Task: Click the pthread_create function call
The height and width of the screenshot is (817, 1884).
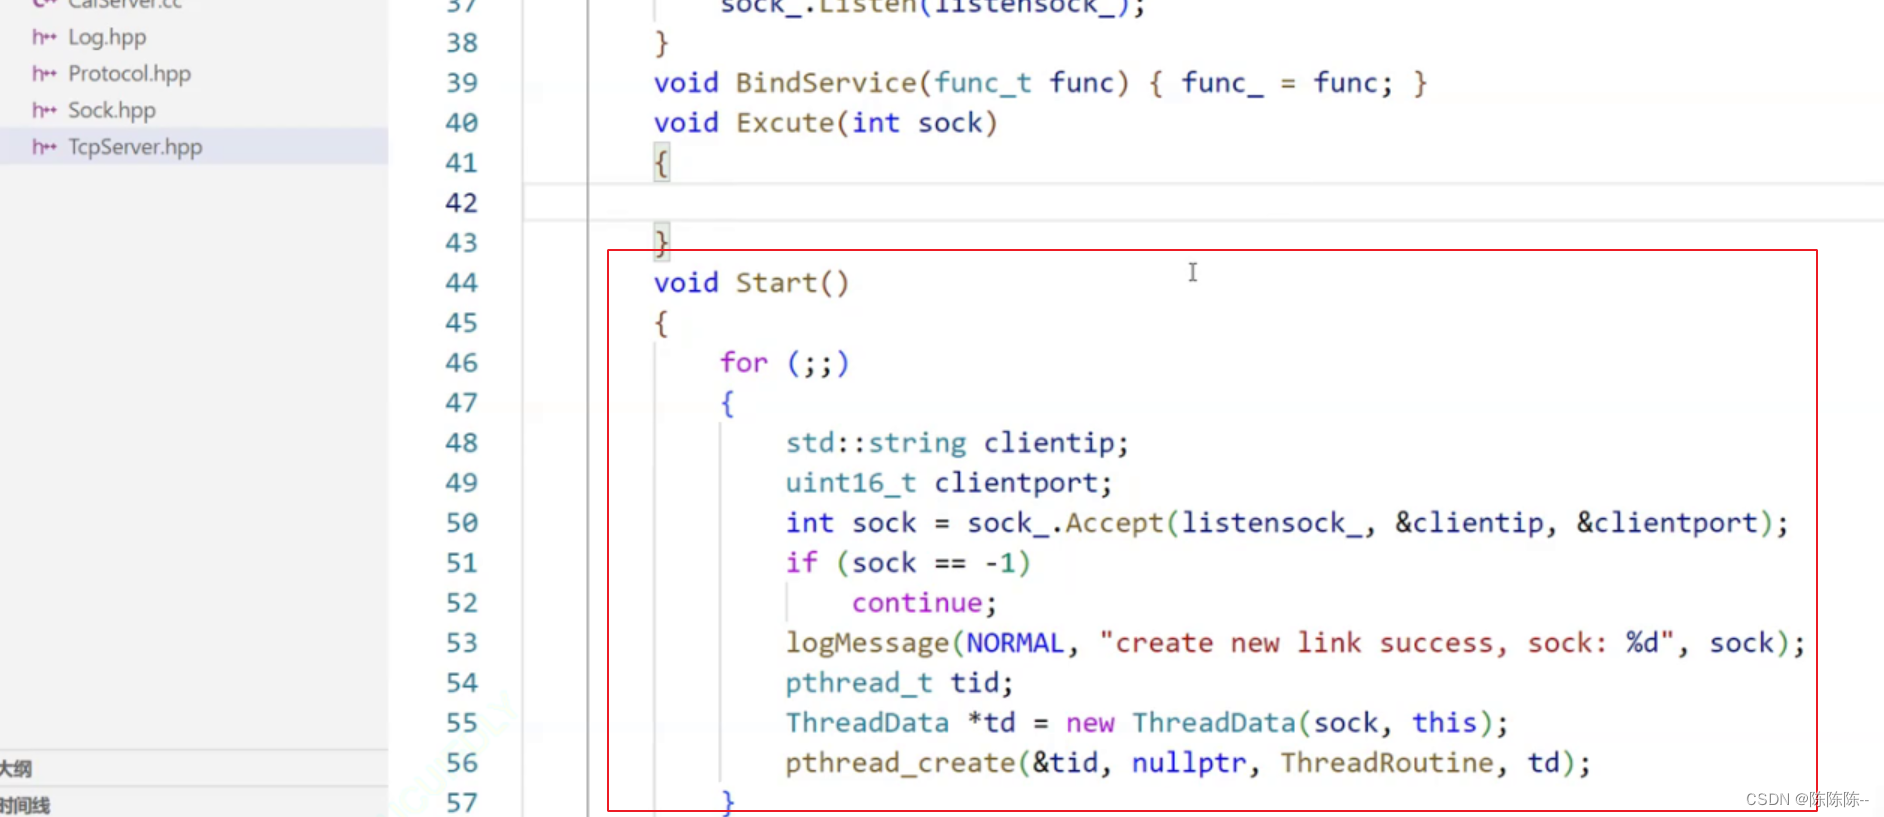Action: (900, 763)
